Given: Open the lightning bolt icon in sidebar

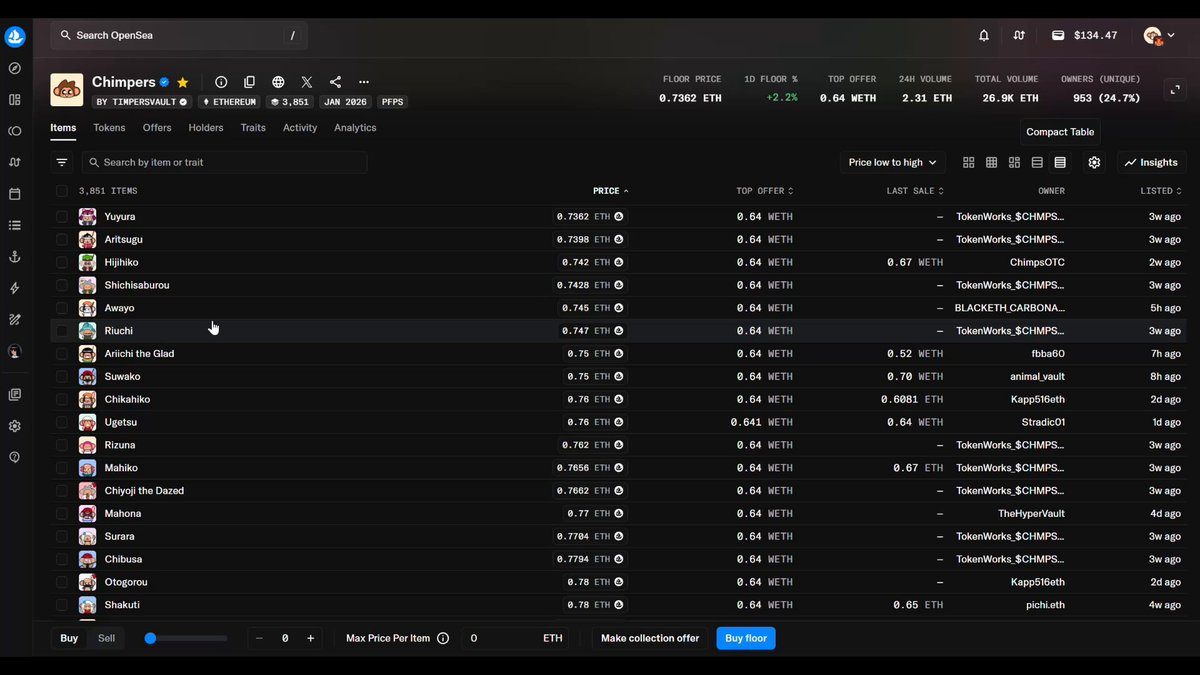Looking at the screenshot, I should pos(15,288).
